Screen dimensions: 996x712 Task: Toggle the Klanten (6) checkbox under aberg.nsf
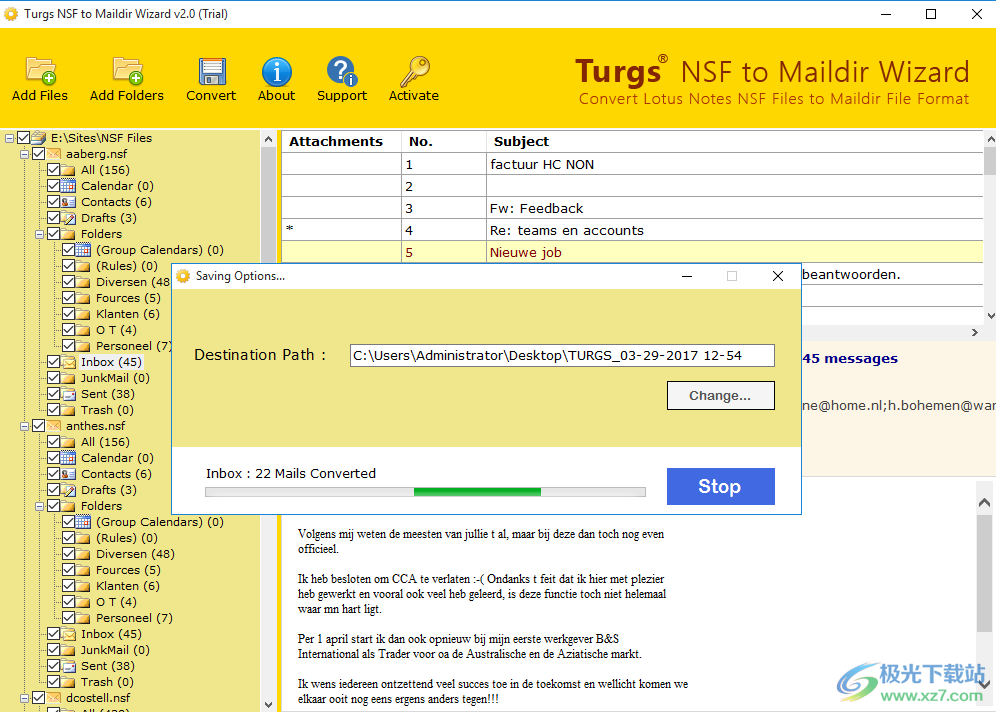[x=69, y=314]
